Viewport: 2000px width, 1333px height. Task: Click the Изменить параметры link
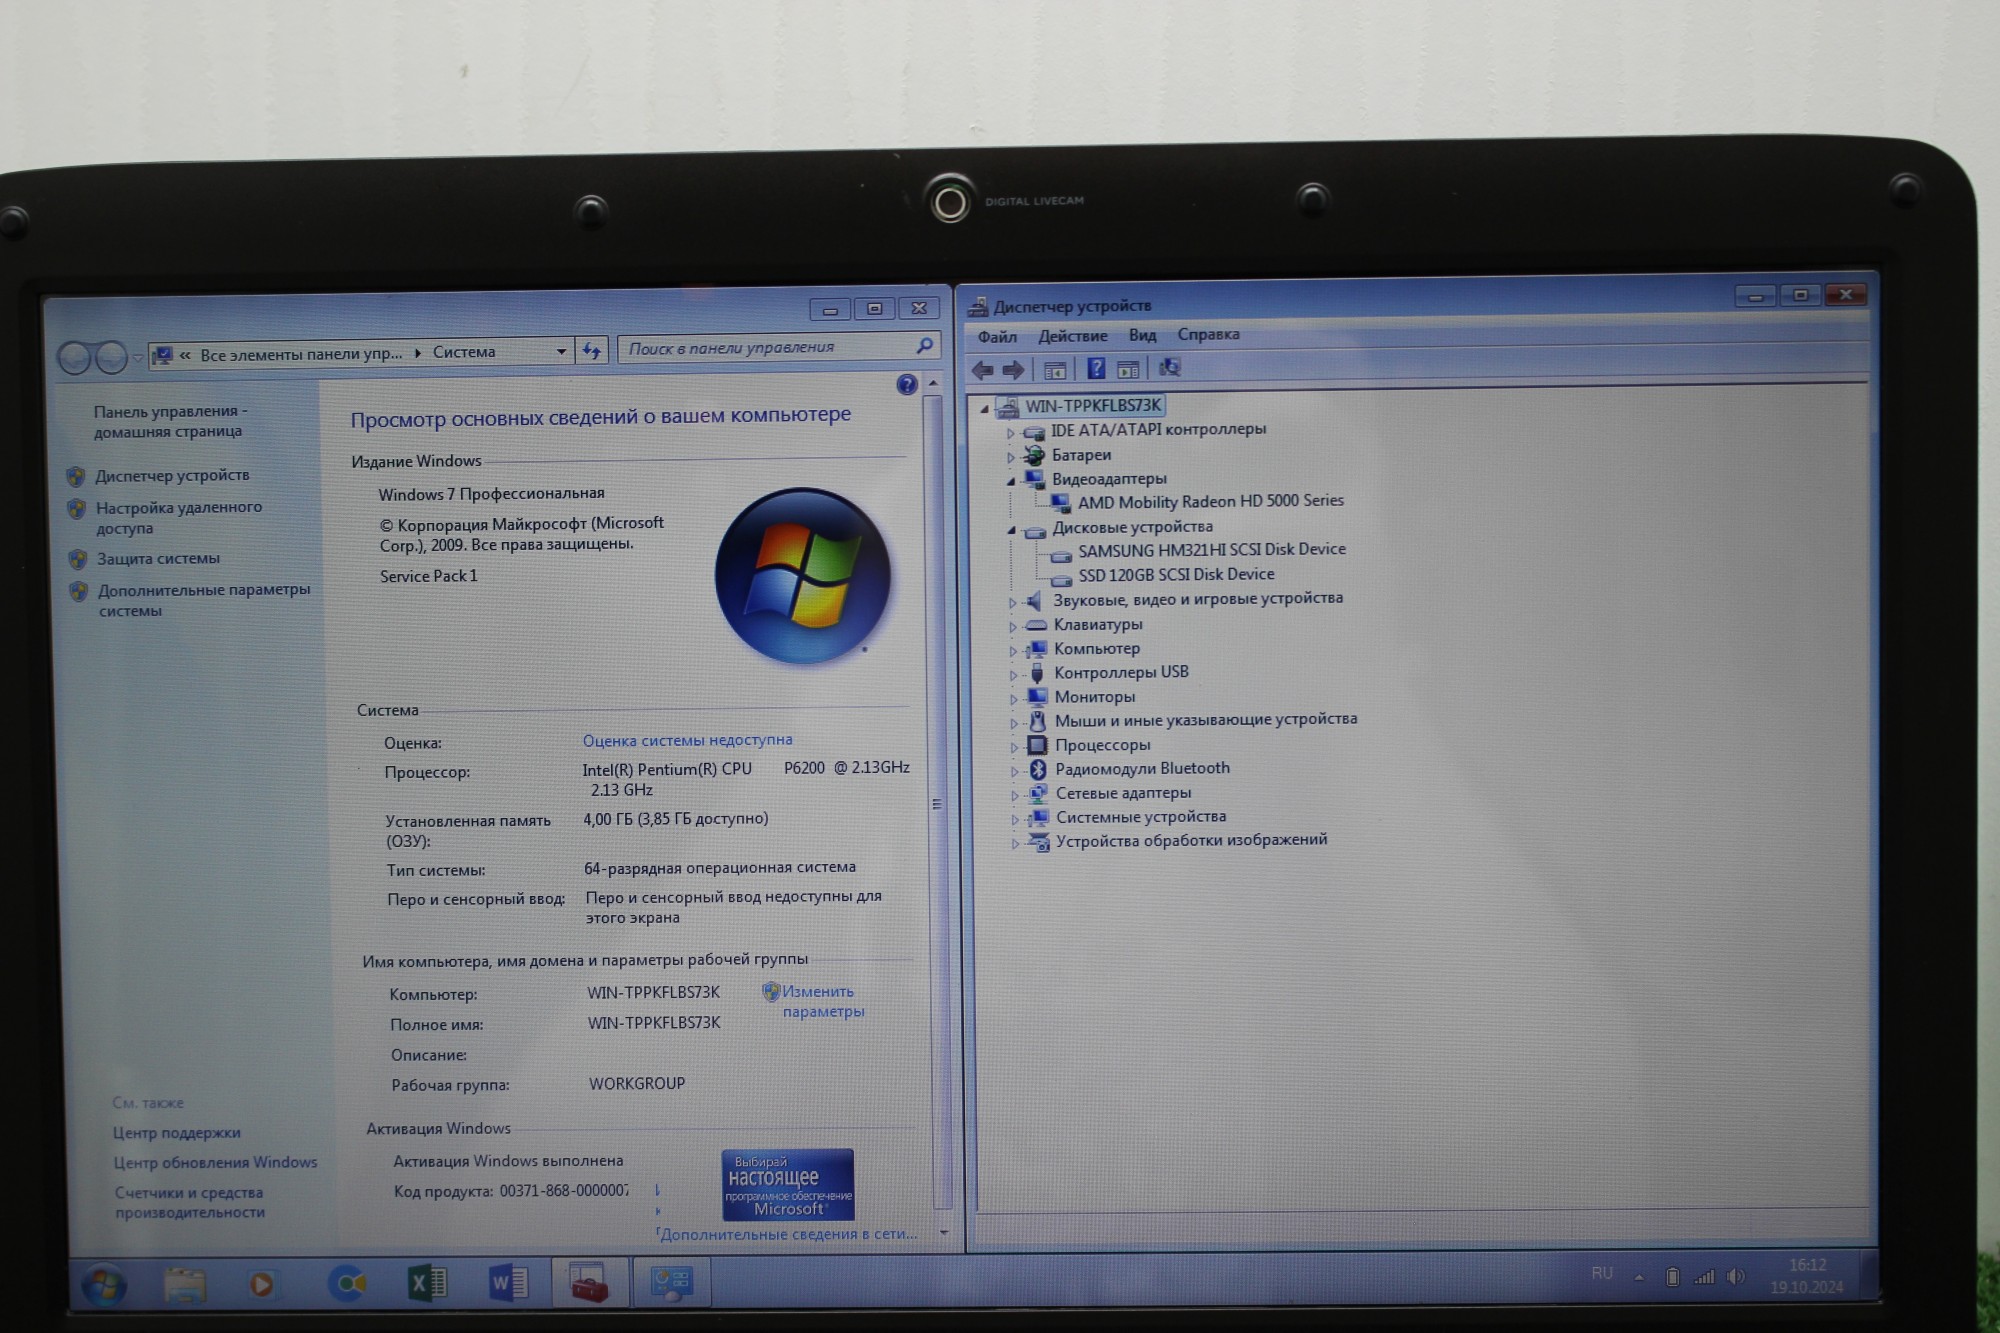point(817,992)
